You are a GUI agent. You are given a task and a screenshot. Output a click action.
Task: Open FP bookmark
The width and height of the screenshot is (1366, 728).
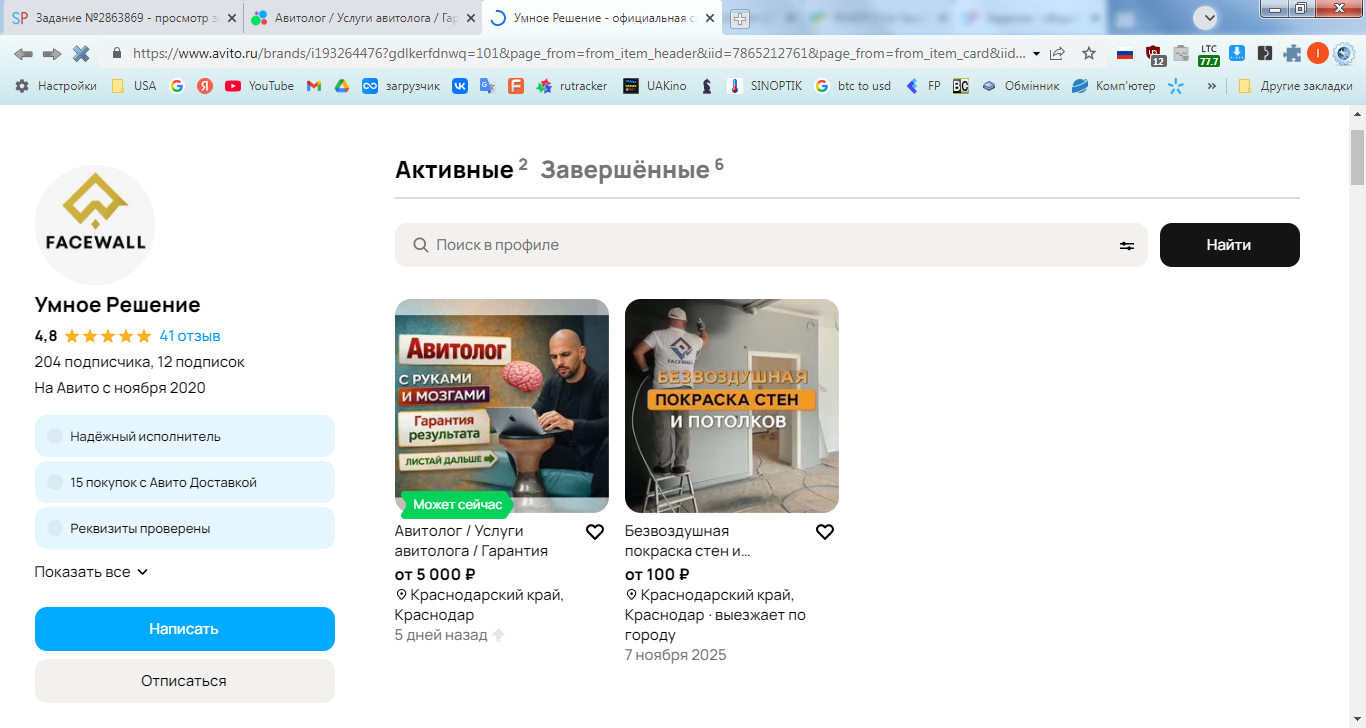click(923, 86)
